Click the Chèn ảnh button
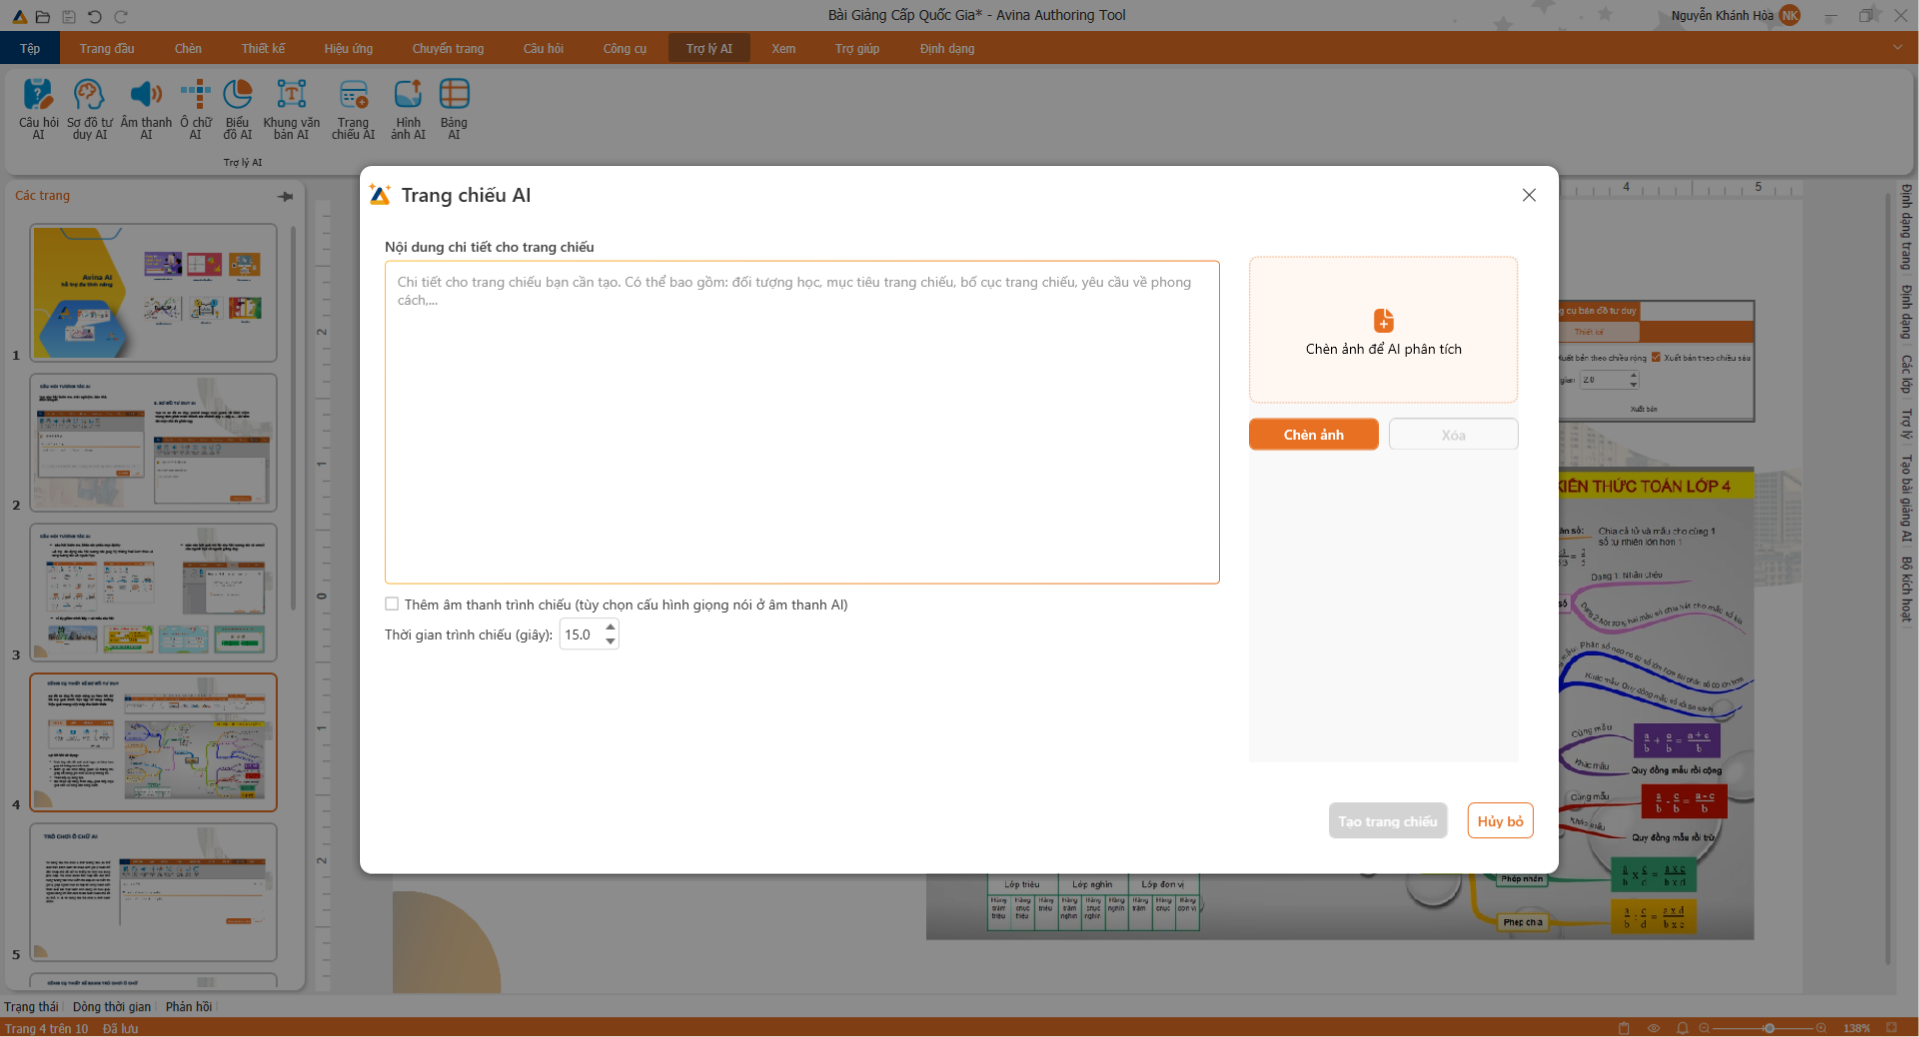Screen dimensions: 1919x1037 (x=1313, y=435)
